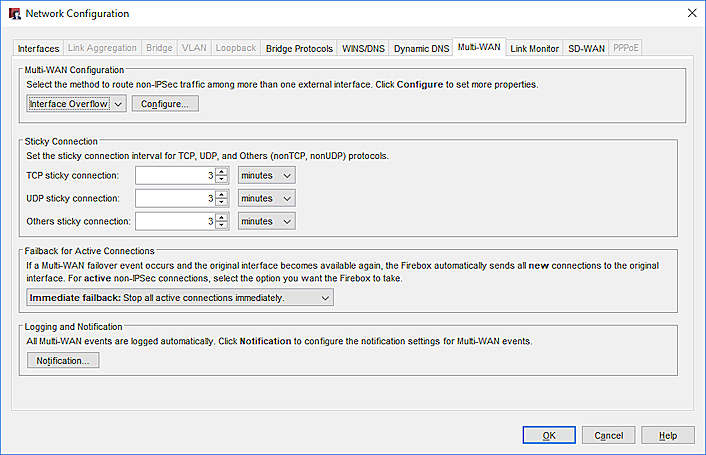This screenshot has height=455, width=706.
Task: Click the Configure... button
Action: pos(165,104)
